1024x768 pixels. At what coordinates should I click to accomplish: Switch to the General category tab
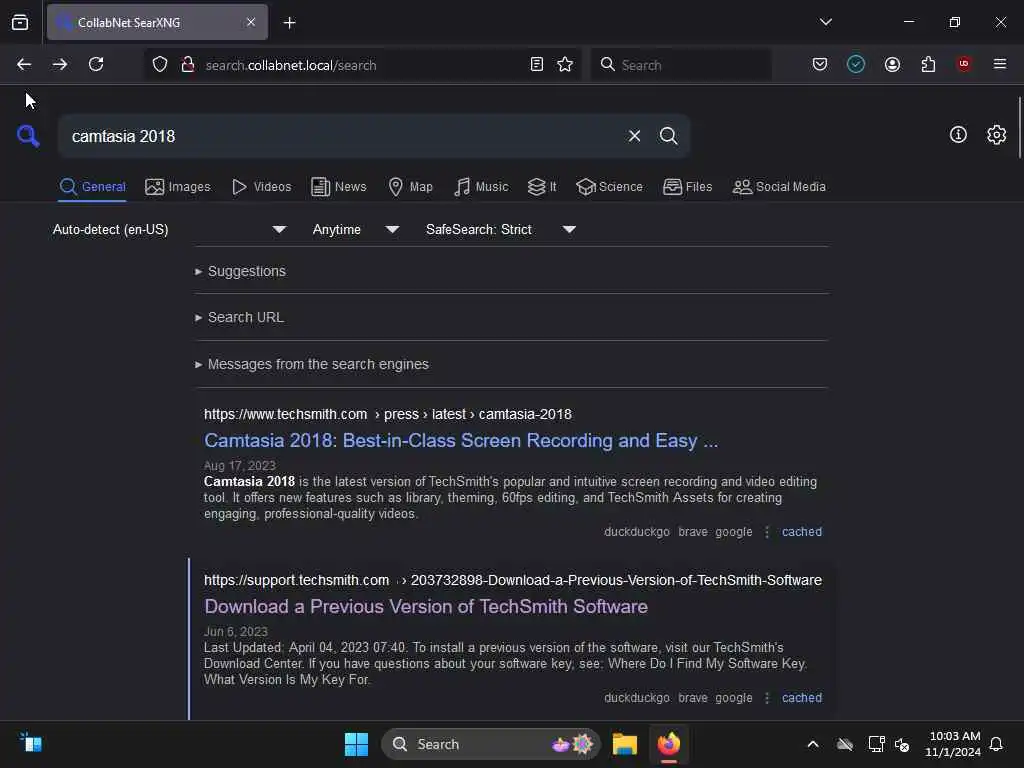click(92, 187)
